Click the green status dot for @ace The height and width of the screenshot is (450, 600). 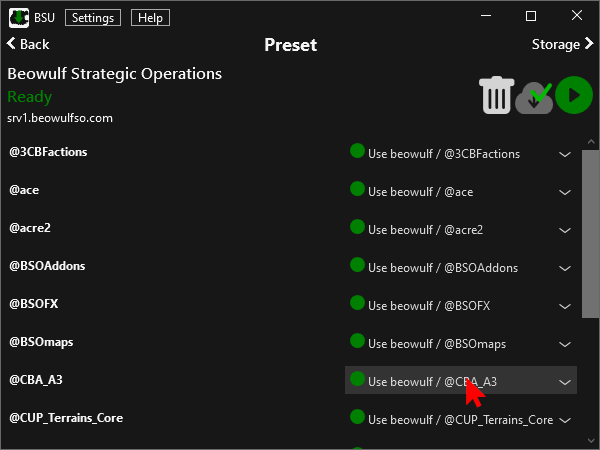coord(357,189)
